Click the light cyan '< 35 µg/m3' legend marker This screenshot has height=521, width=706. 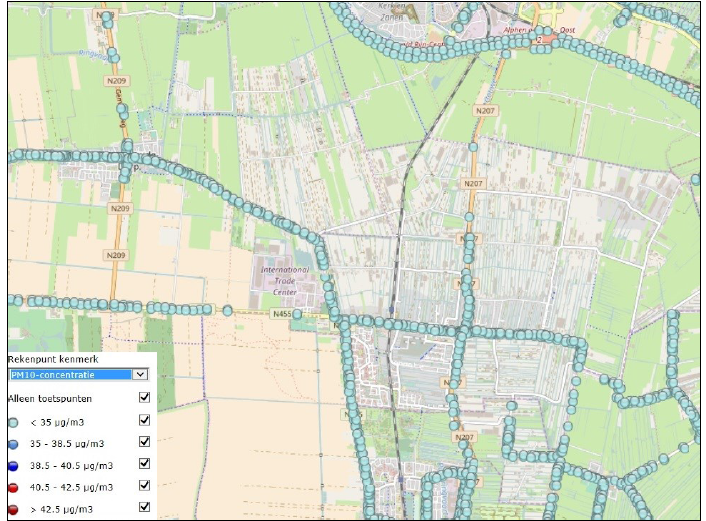13,421
